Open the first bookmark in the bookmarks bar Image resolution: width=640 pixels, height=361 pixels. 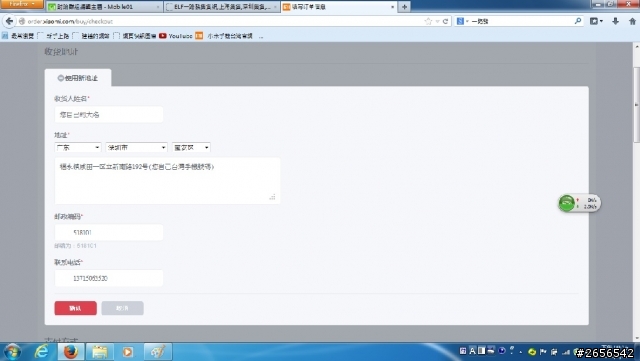18,36
